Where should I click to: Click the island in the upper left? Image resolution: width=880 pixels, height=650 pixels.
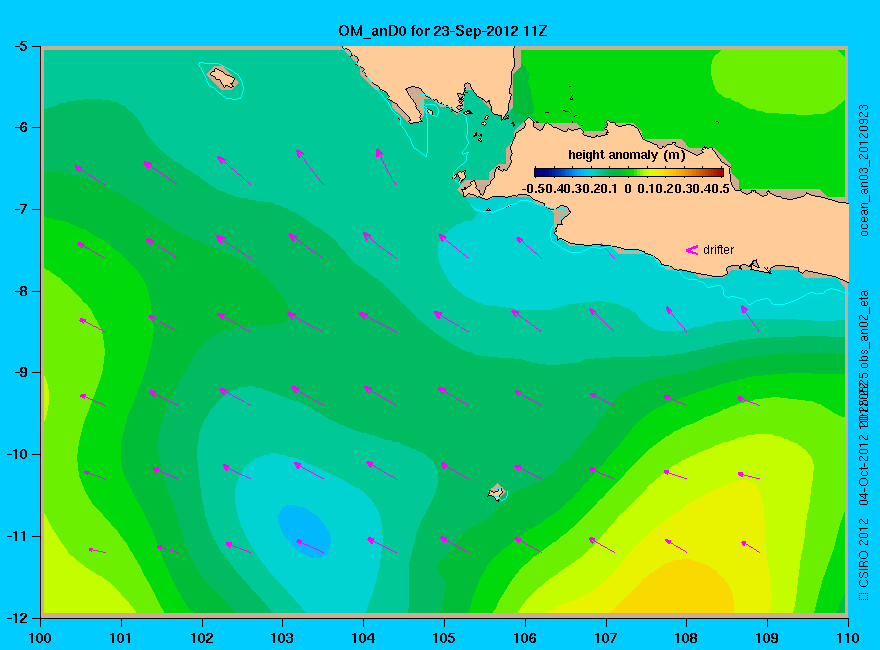point(223,78)
